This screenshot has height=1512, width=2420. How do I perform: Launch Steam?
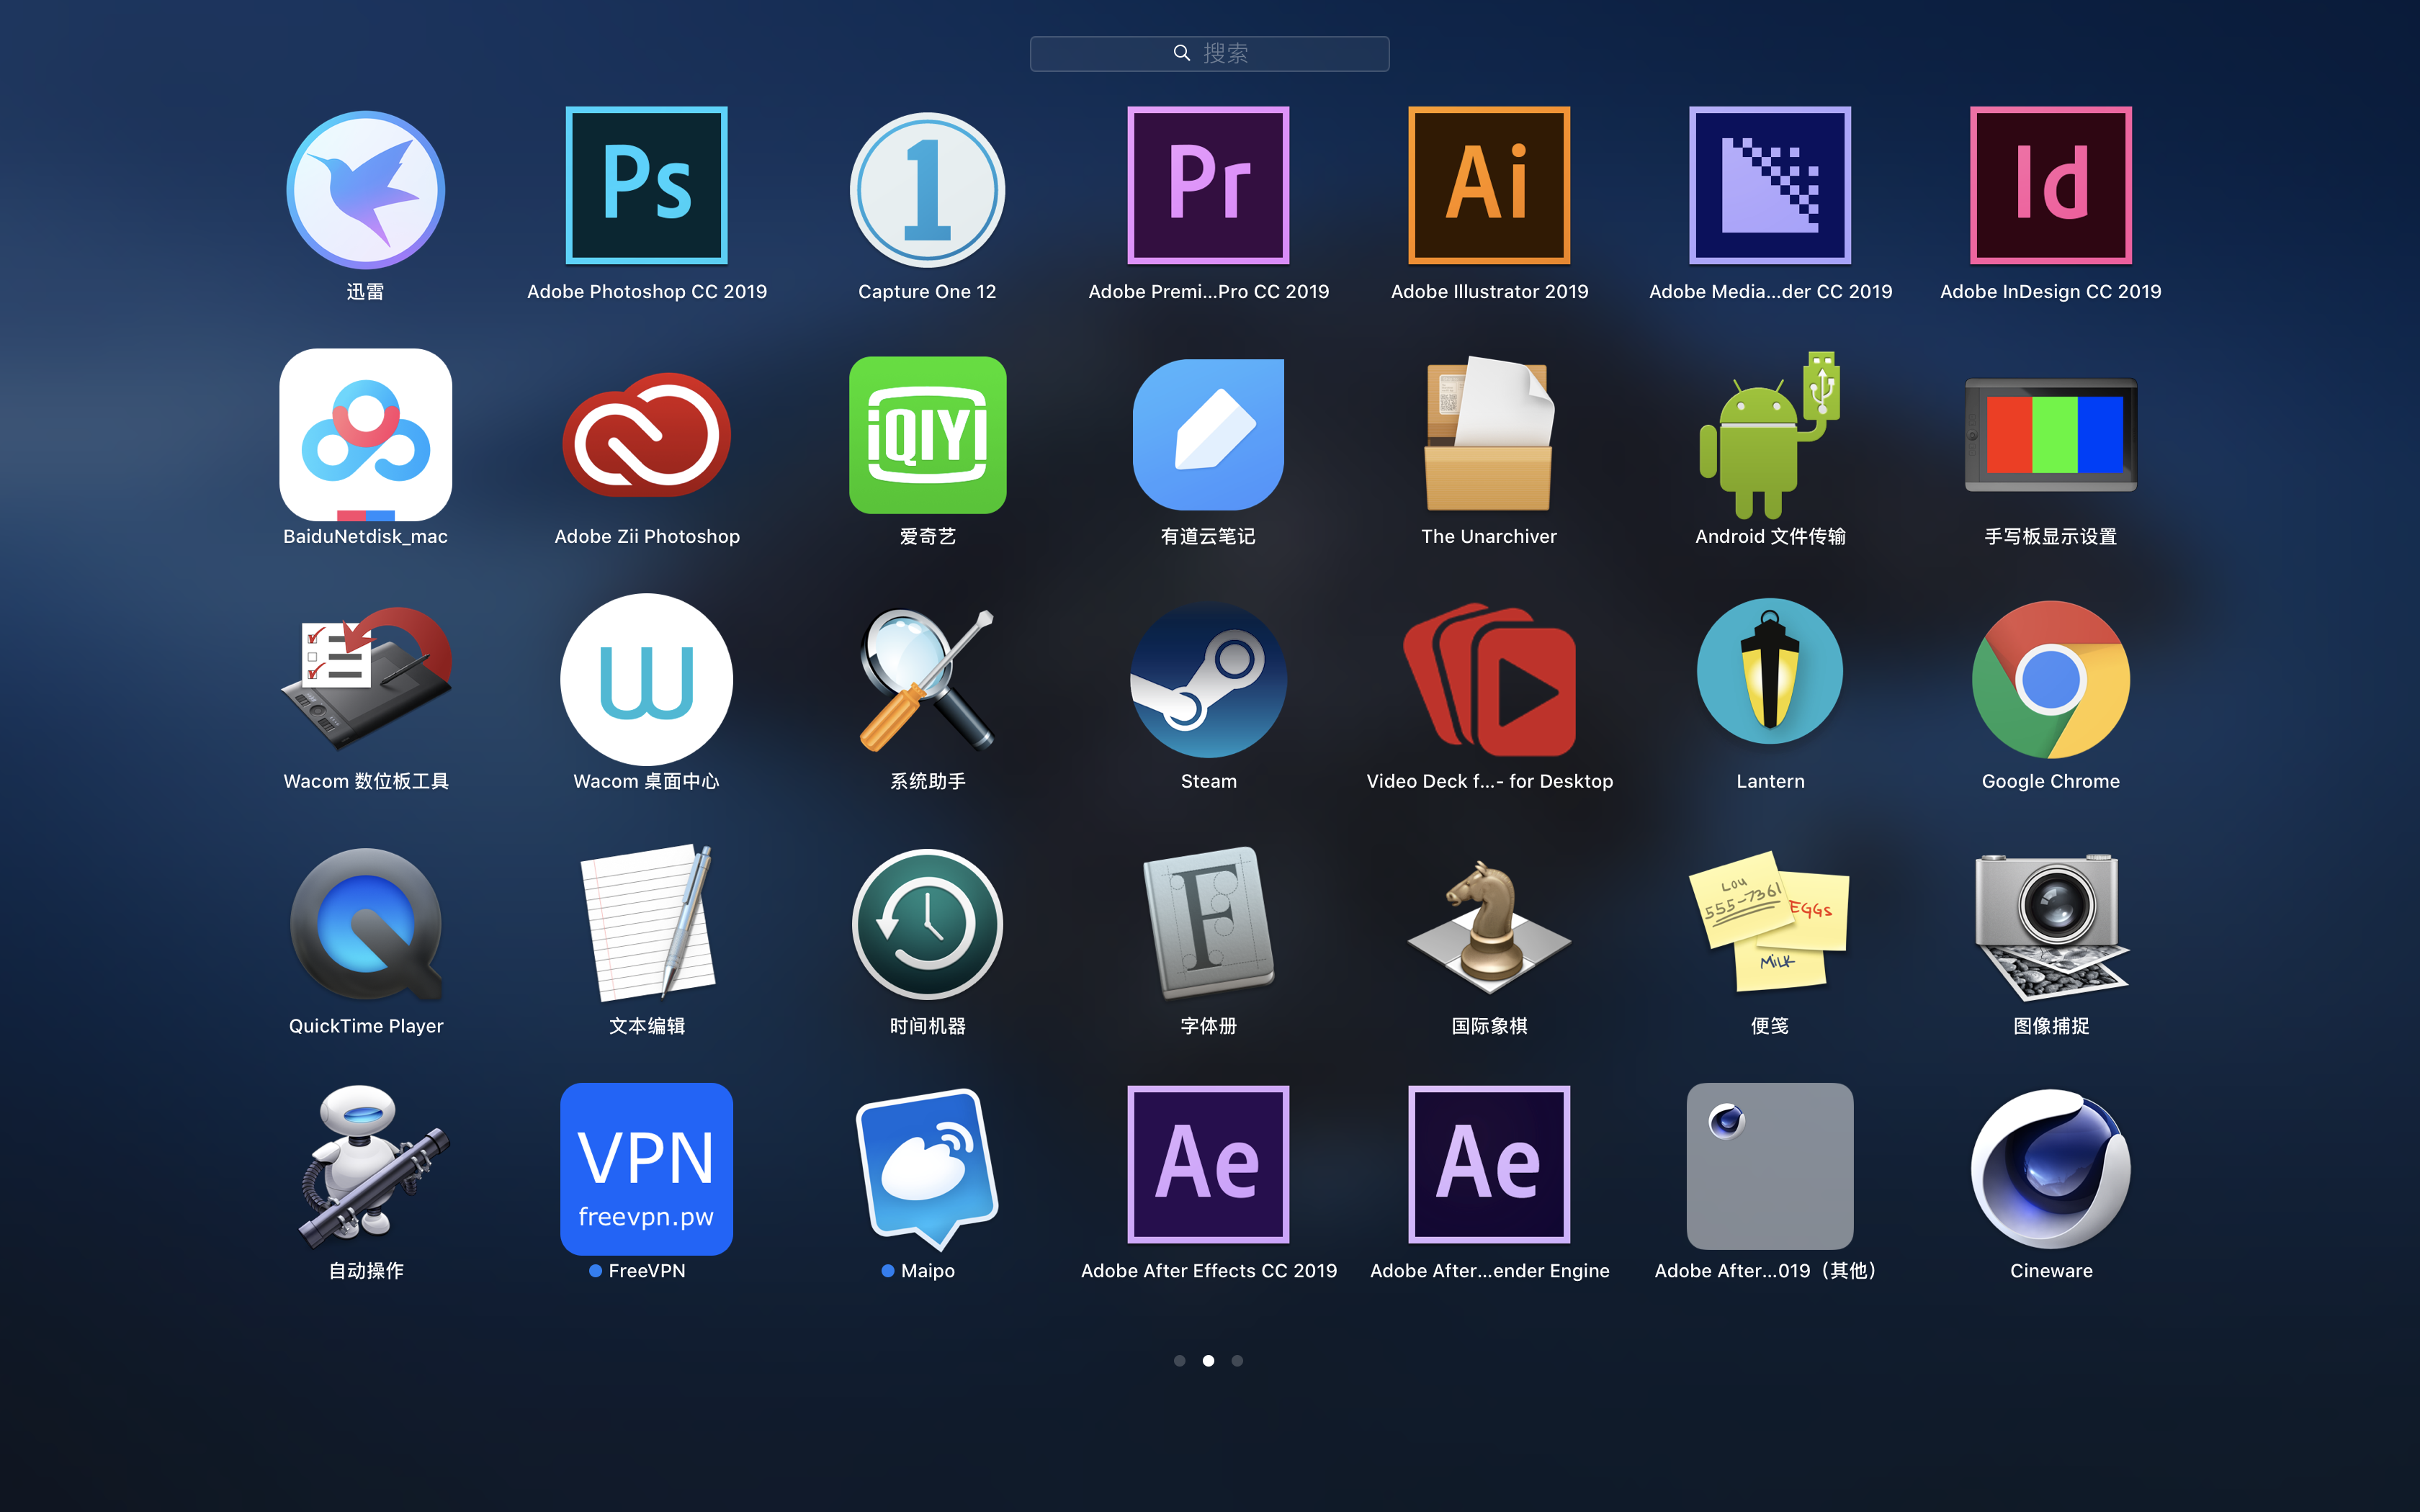tap(1208, 679)
